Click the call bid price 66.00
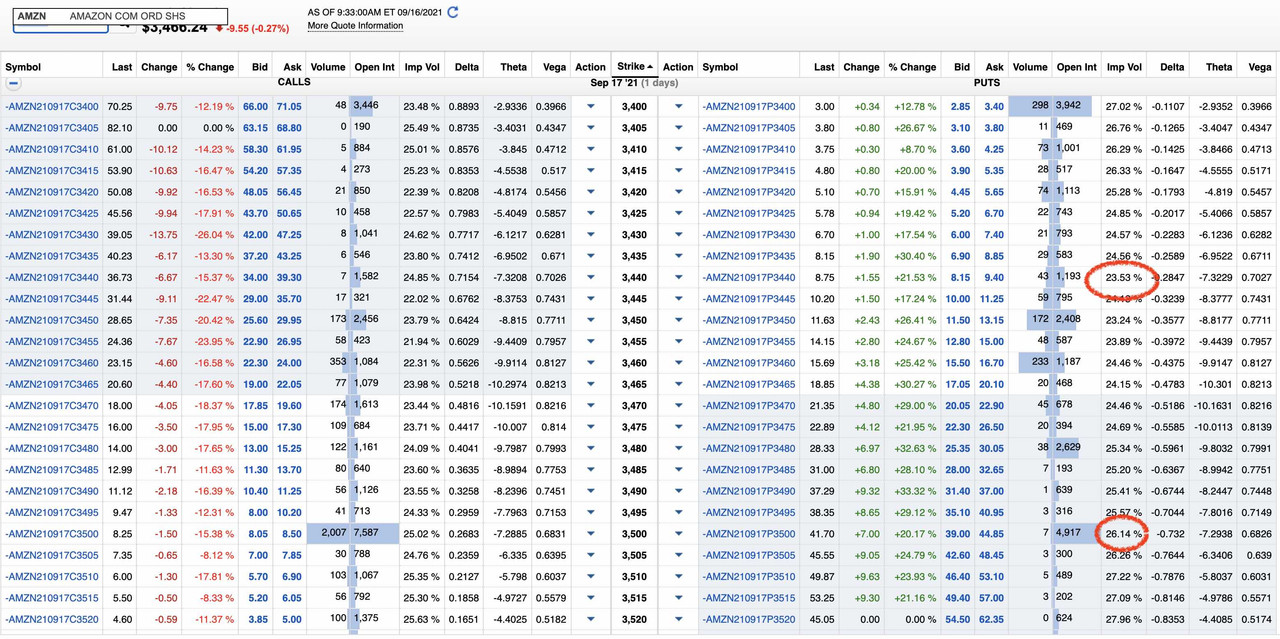1280x639 pixels. tap(255, 106)
